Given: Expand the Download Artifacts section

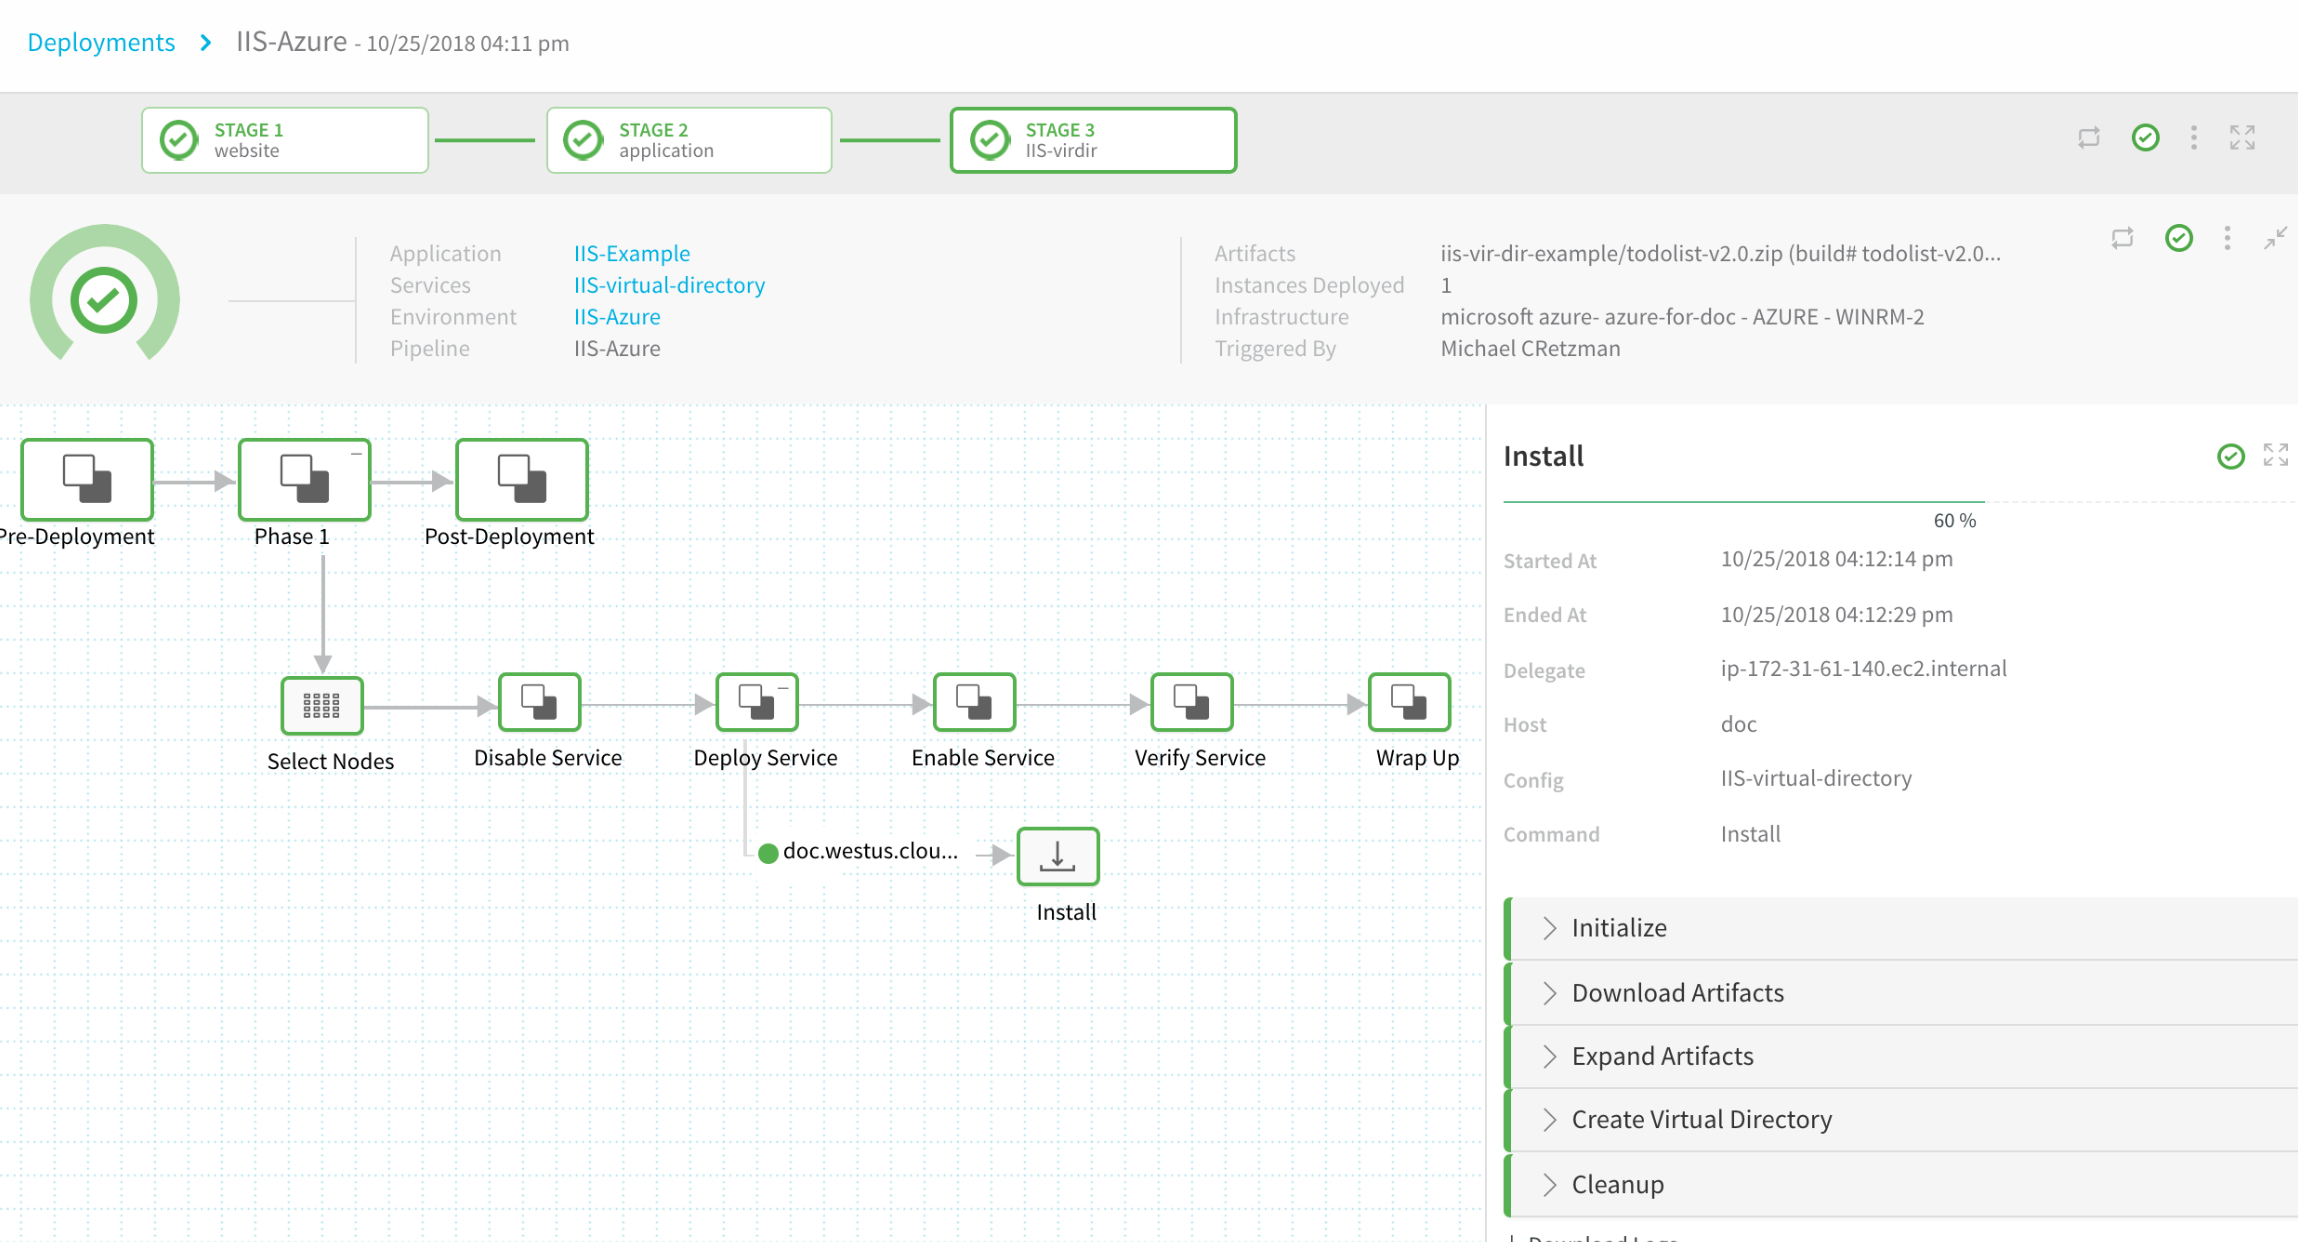Looking at the screenshot, I should [1901, 993].
